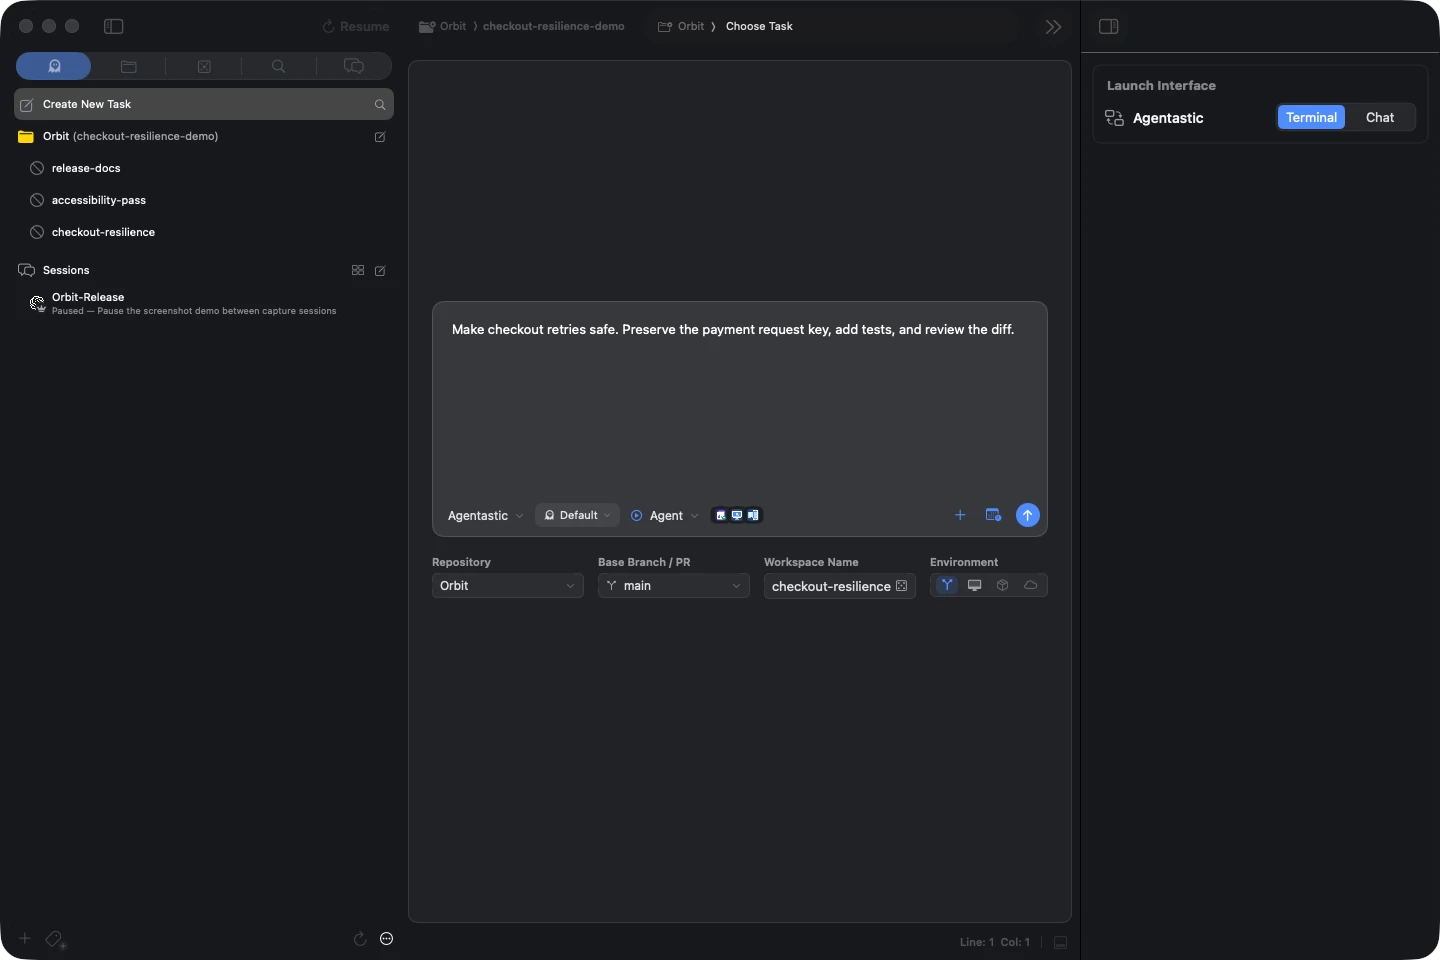Image resolution: width=1440 pixels, height=960 pixels.
Task: Click the Choose Task breadcrumb
Action: (759, 26)
